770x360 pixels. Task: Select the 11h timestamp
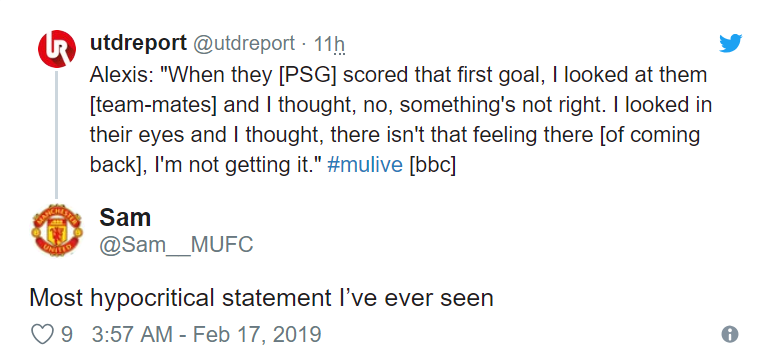(x=330, y=44)
